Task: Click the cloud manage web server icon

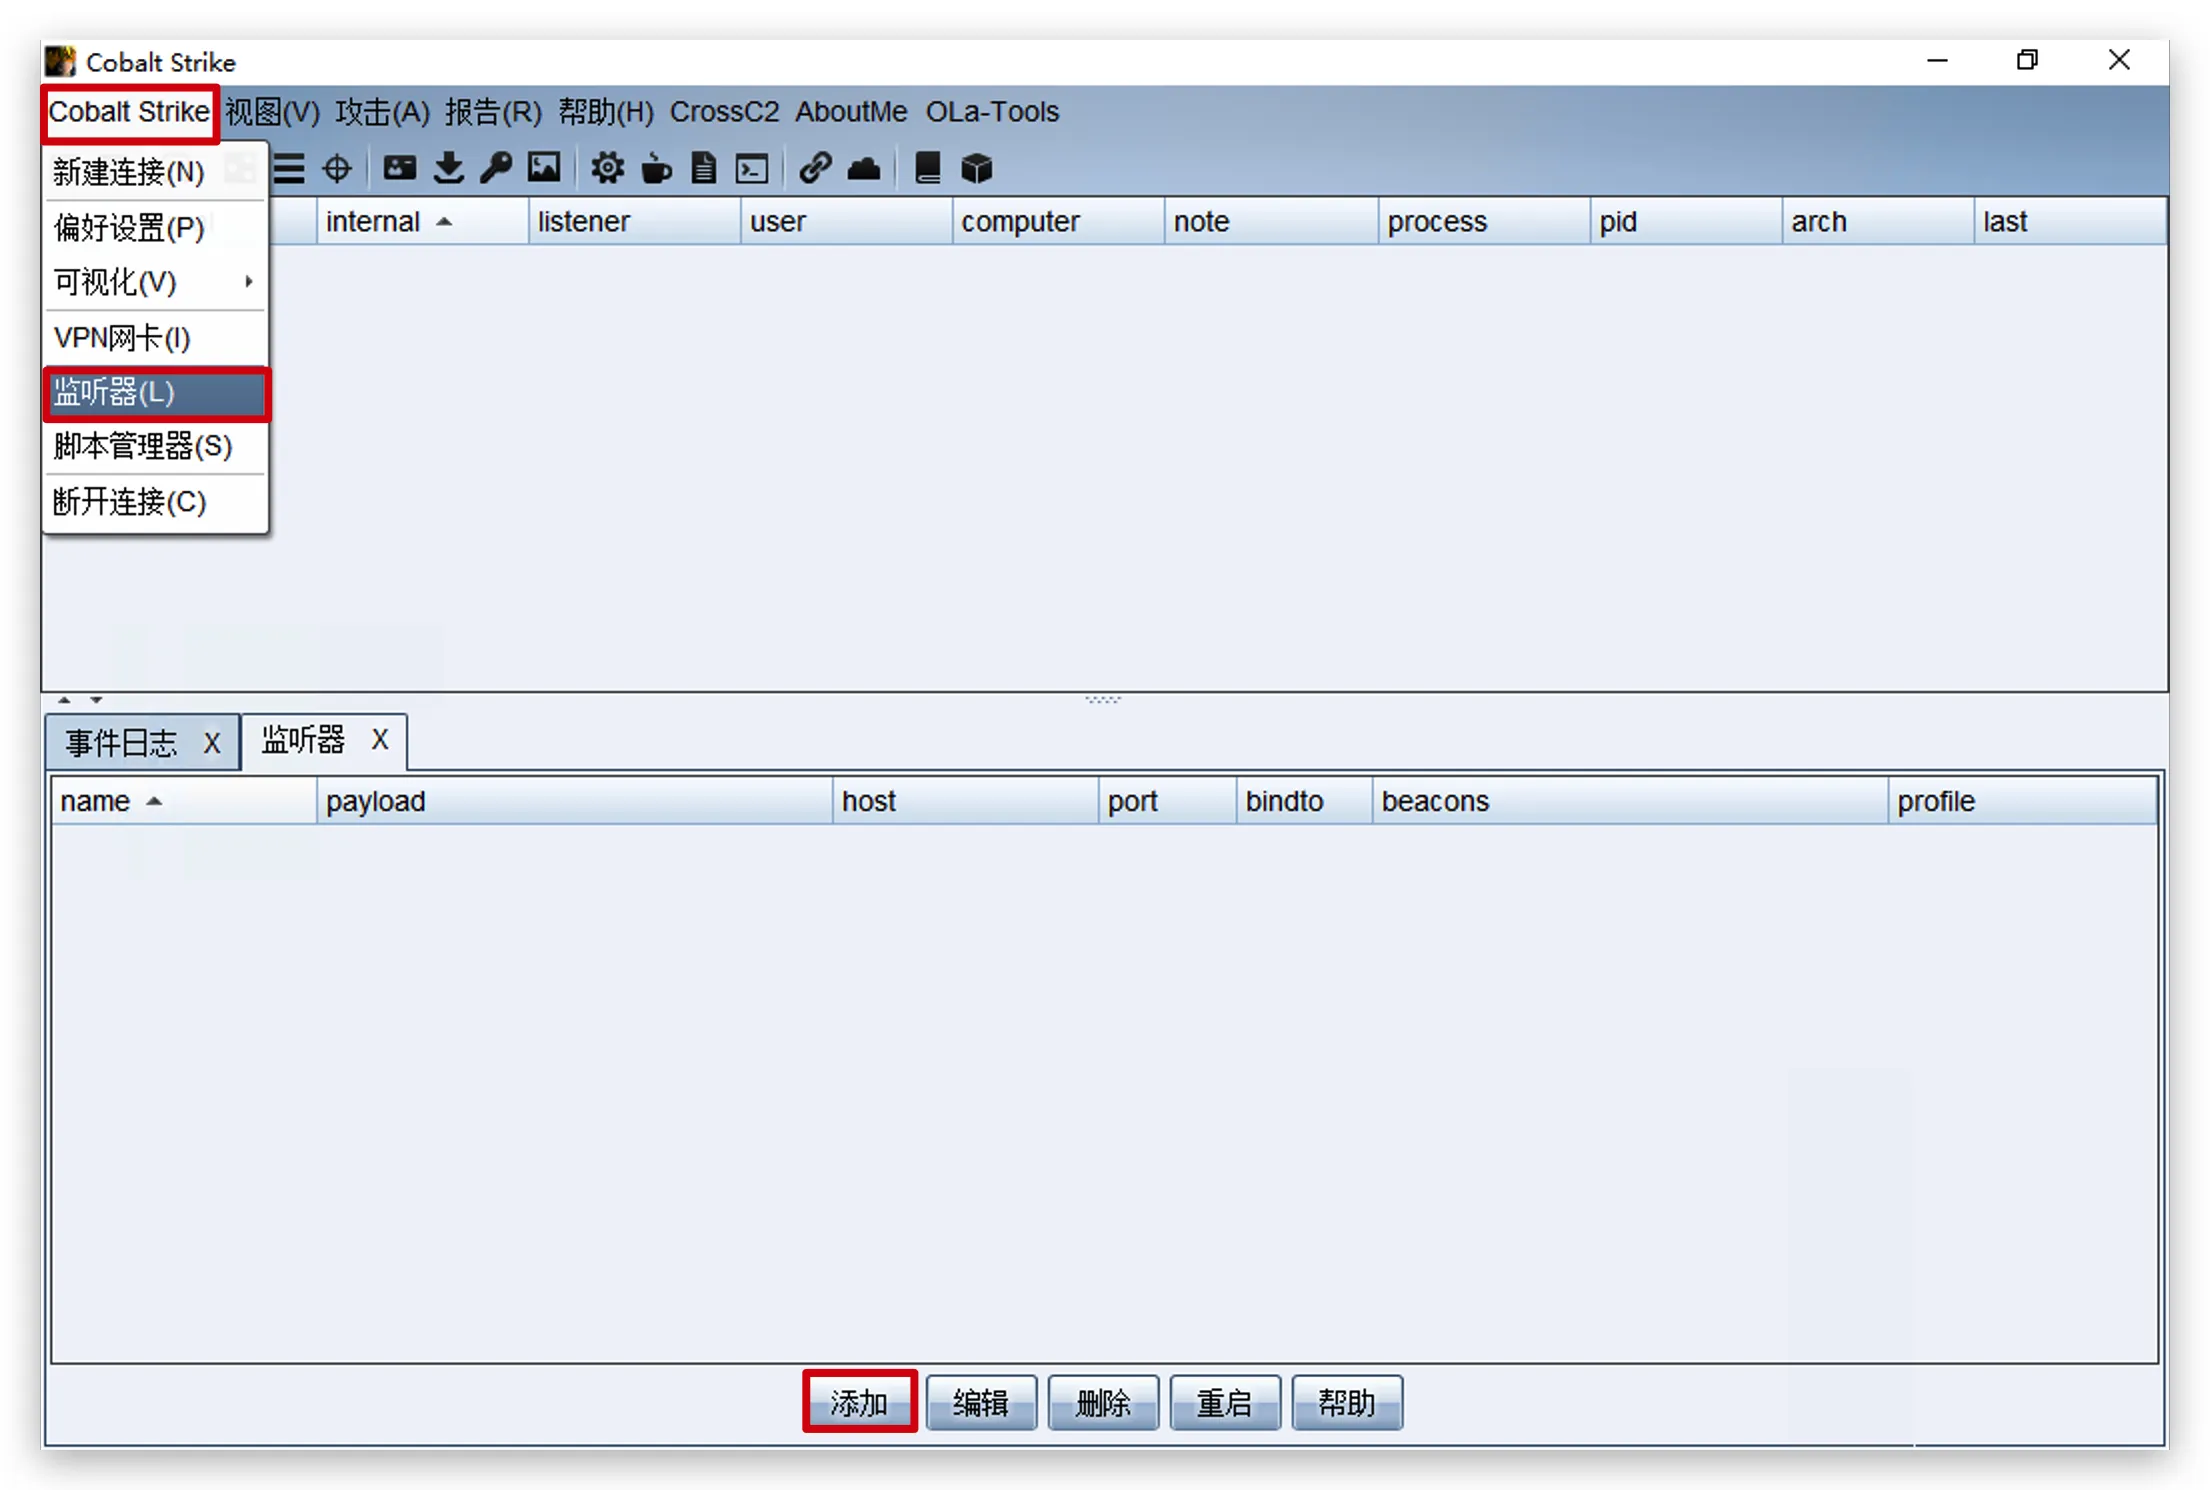Action: tap(864, 168)
